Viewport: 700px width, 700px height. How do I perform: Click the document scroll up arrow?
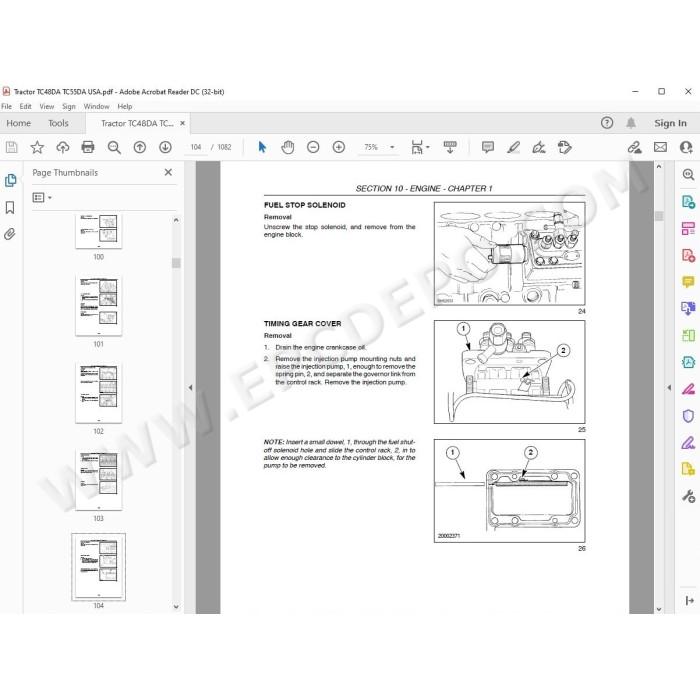pos(659,167)
